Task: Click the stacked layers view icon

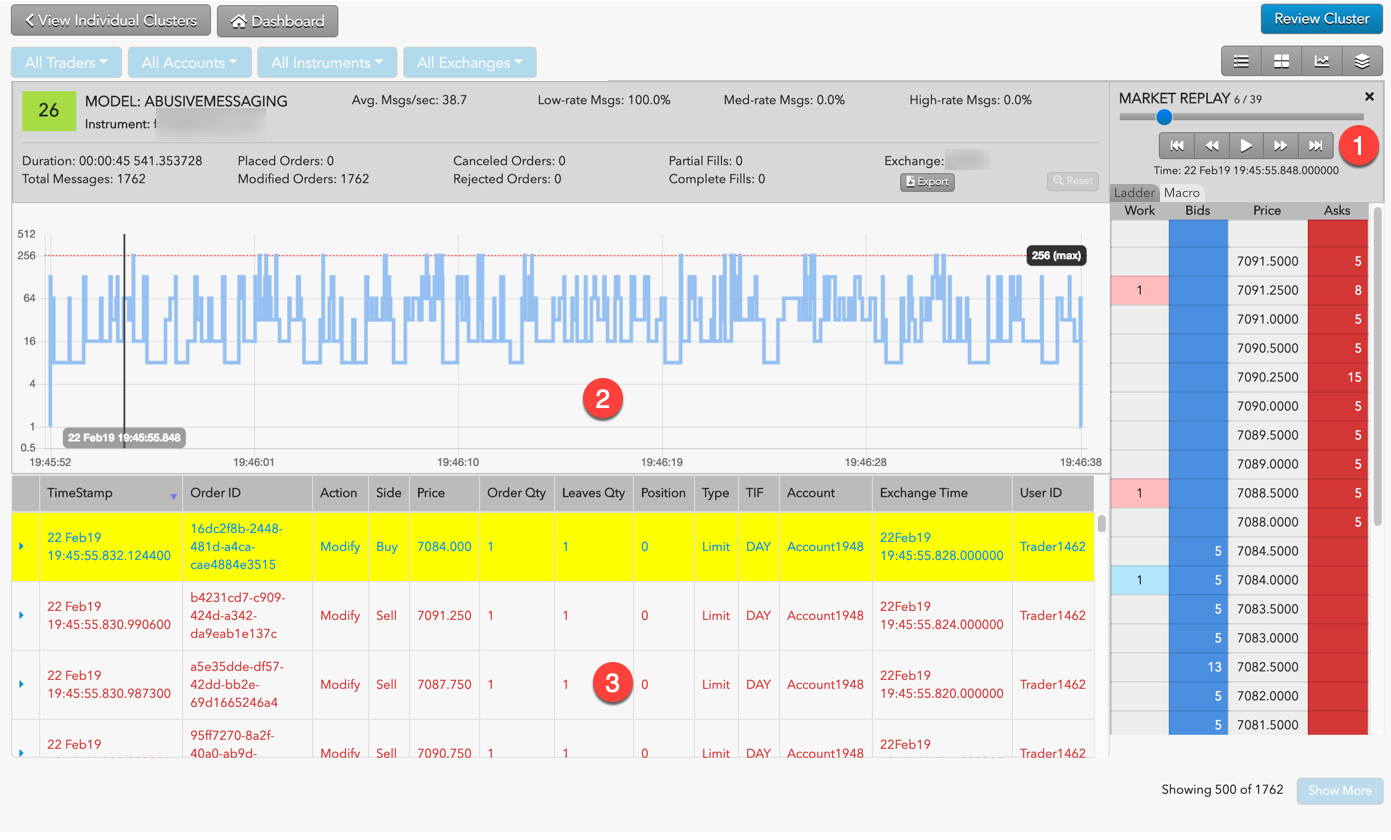Action: (x=1362, y=61)
